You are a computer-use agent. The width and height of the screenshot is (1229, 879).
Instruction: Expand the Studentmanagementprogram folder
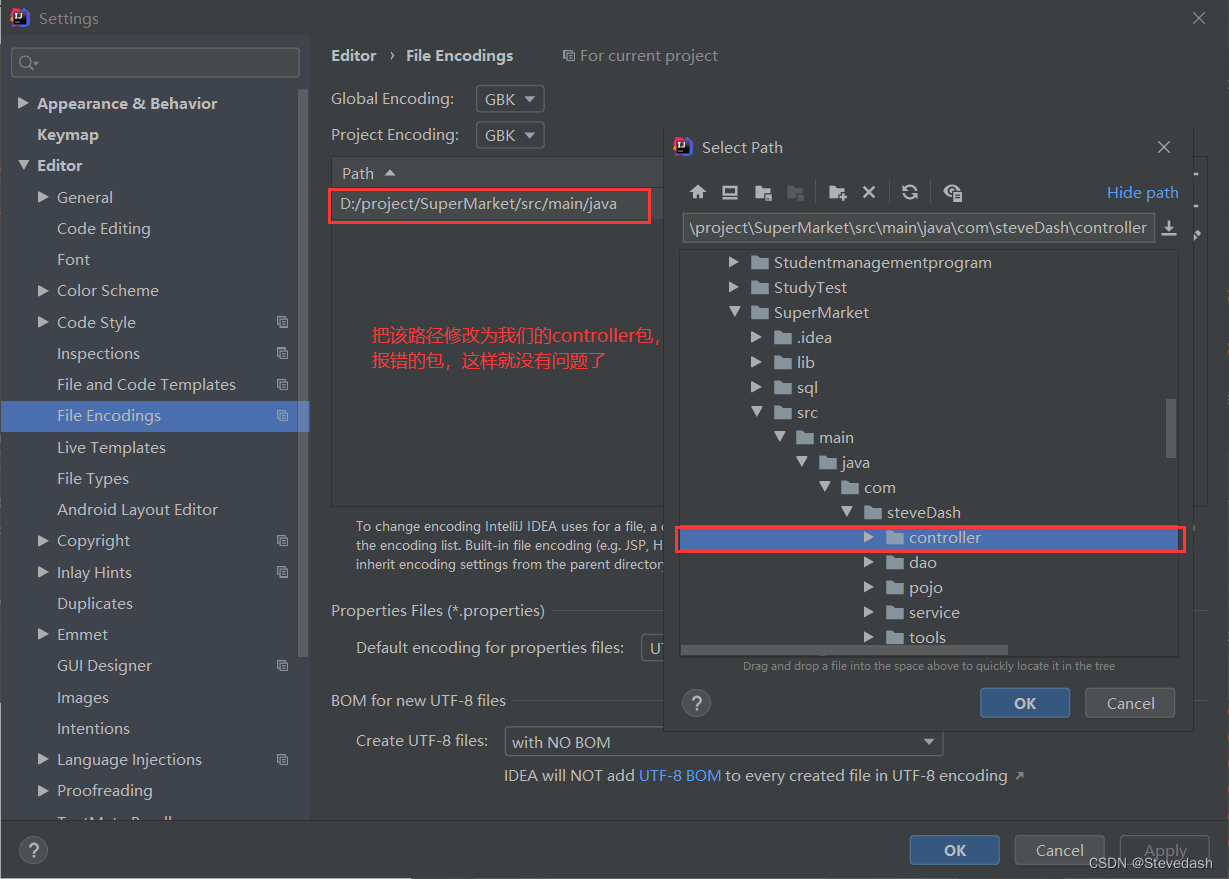[x=734, y=262]
